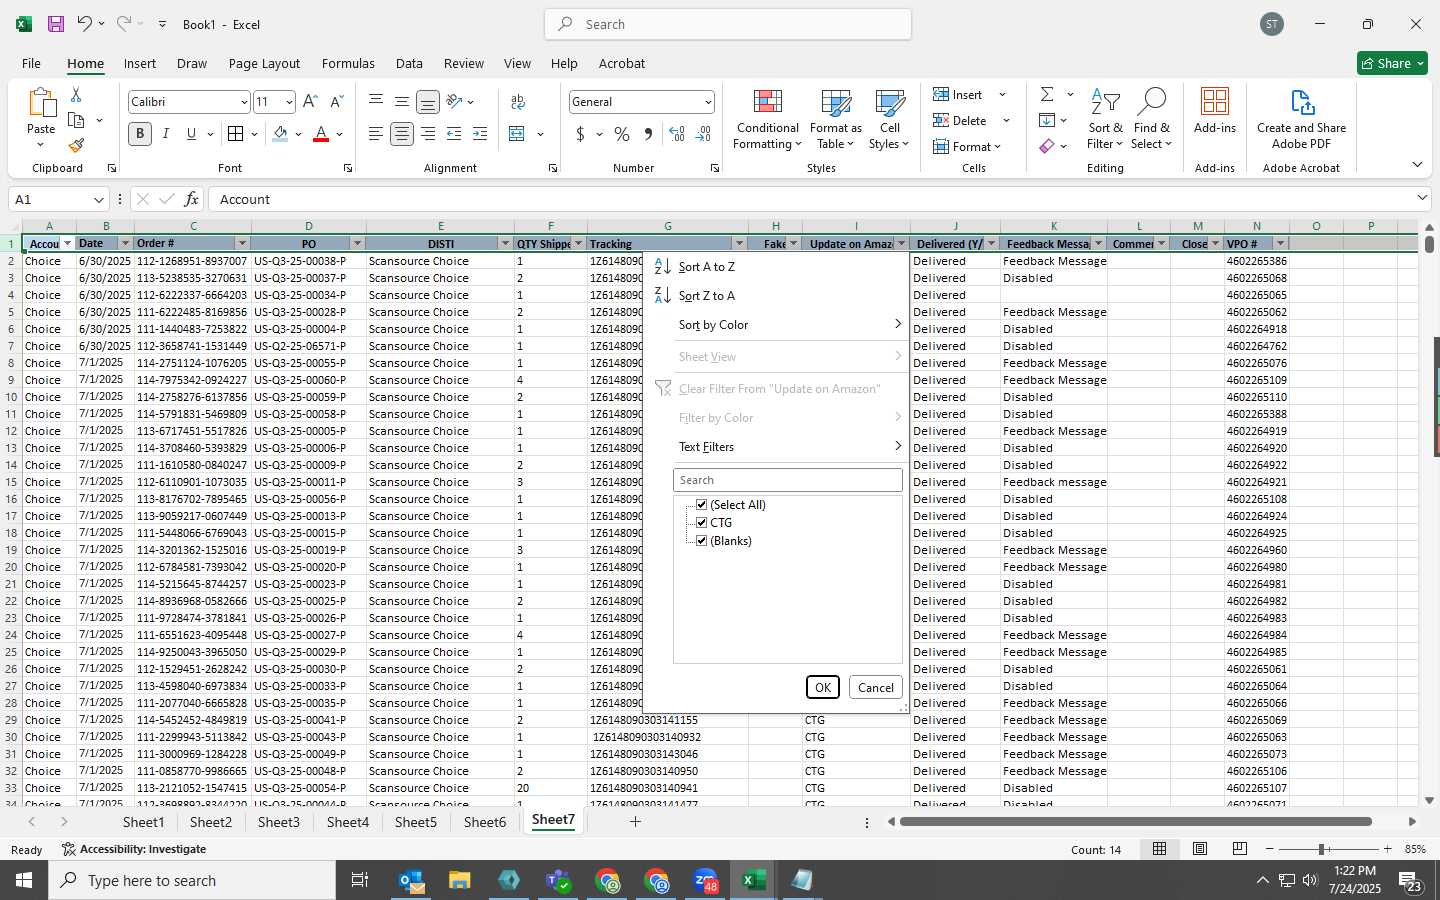Click the Save icon in the title bar

tap(56, 24)
